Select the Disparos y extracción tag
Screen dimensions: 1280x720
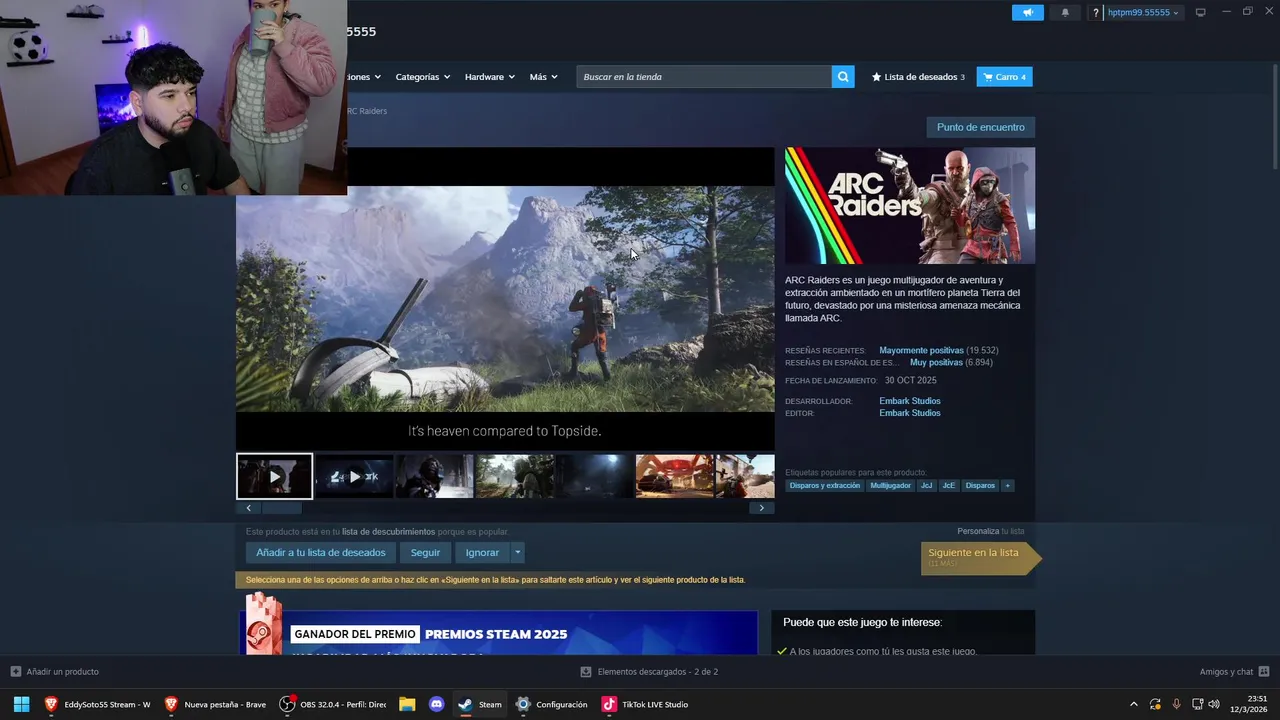coord(825,486)
